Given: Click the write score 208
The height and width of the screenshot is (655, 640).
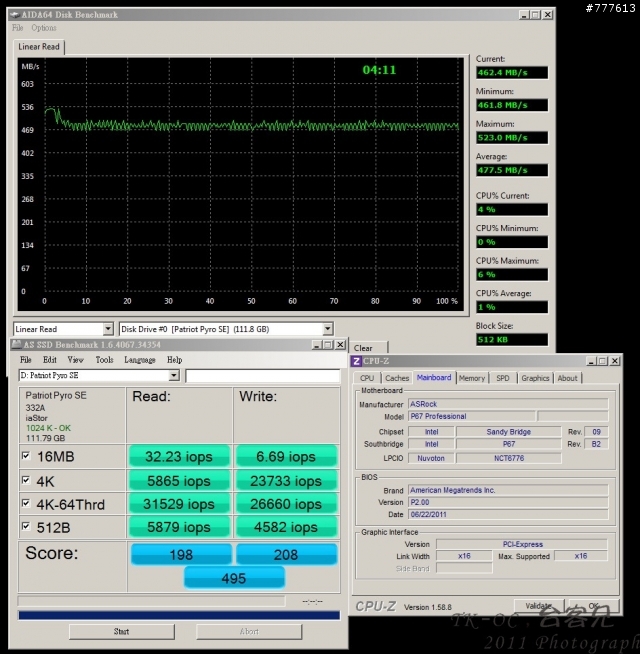Looking at the screenshot, I should tap(286, 554).
